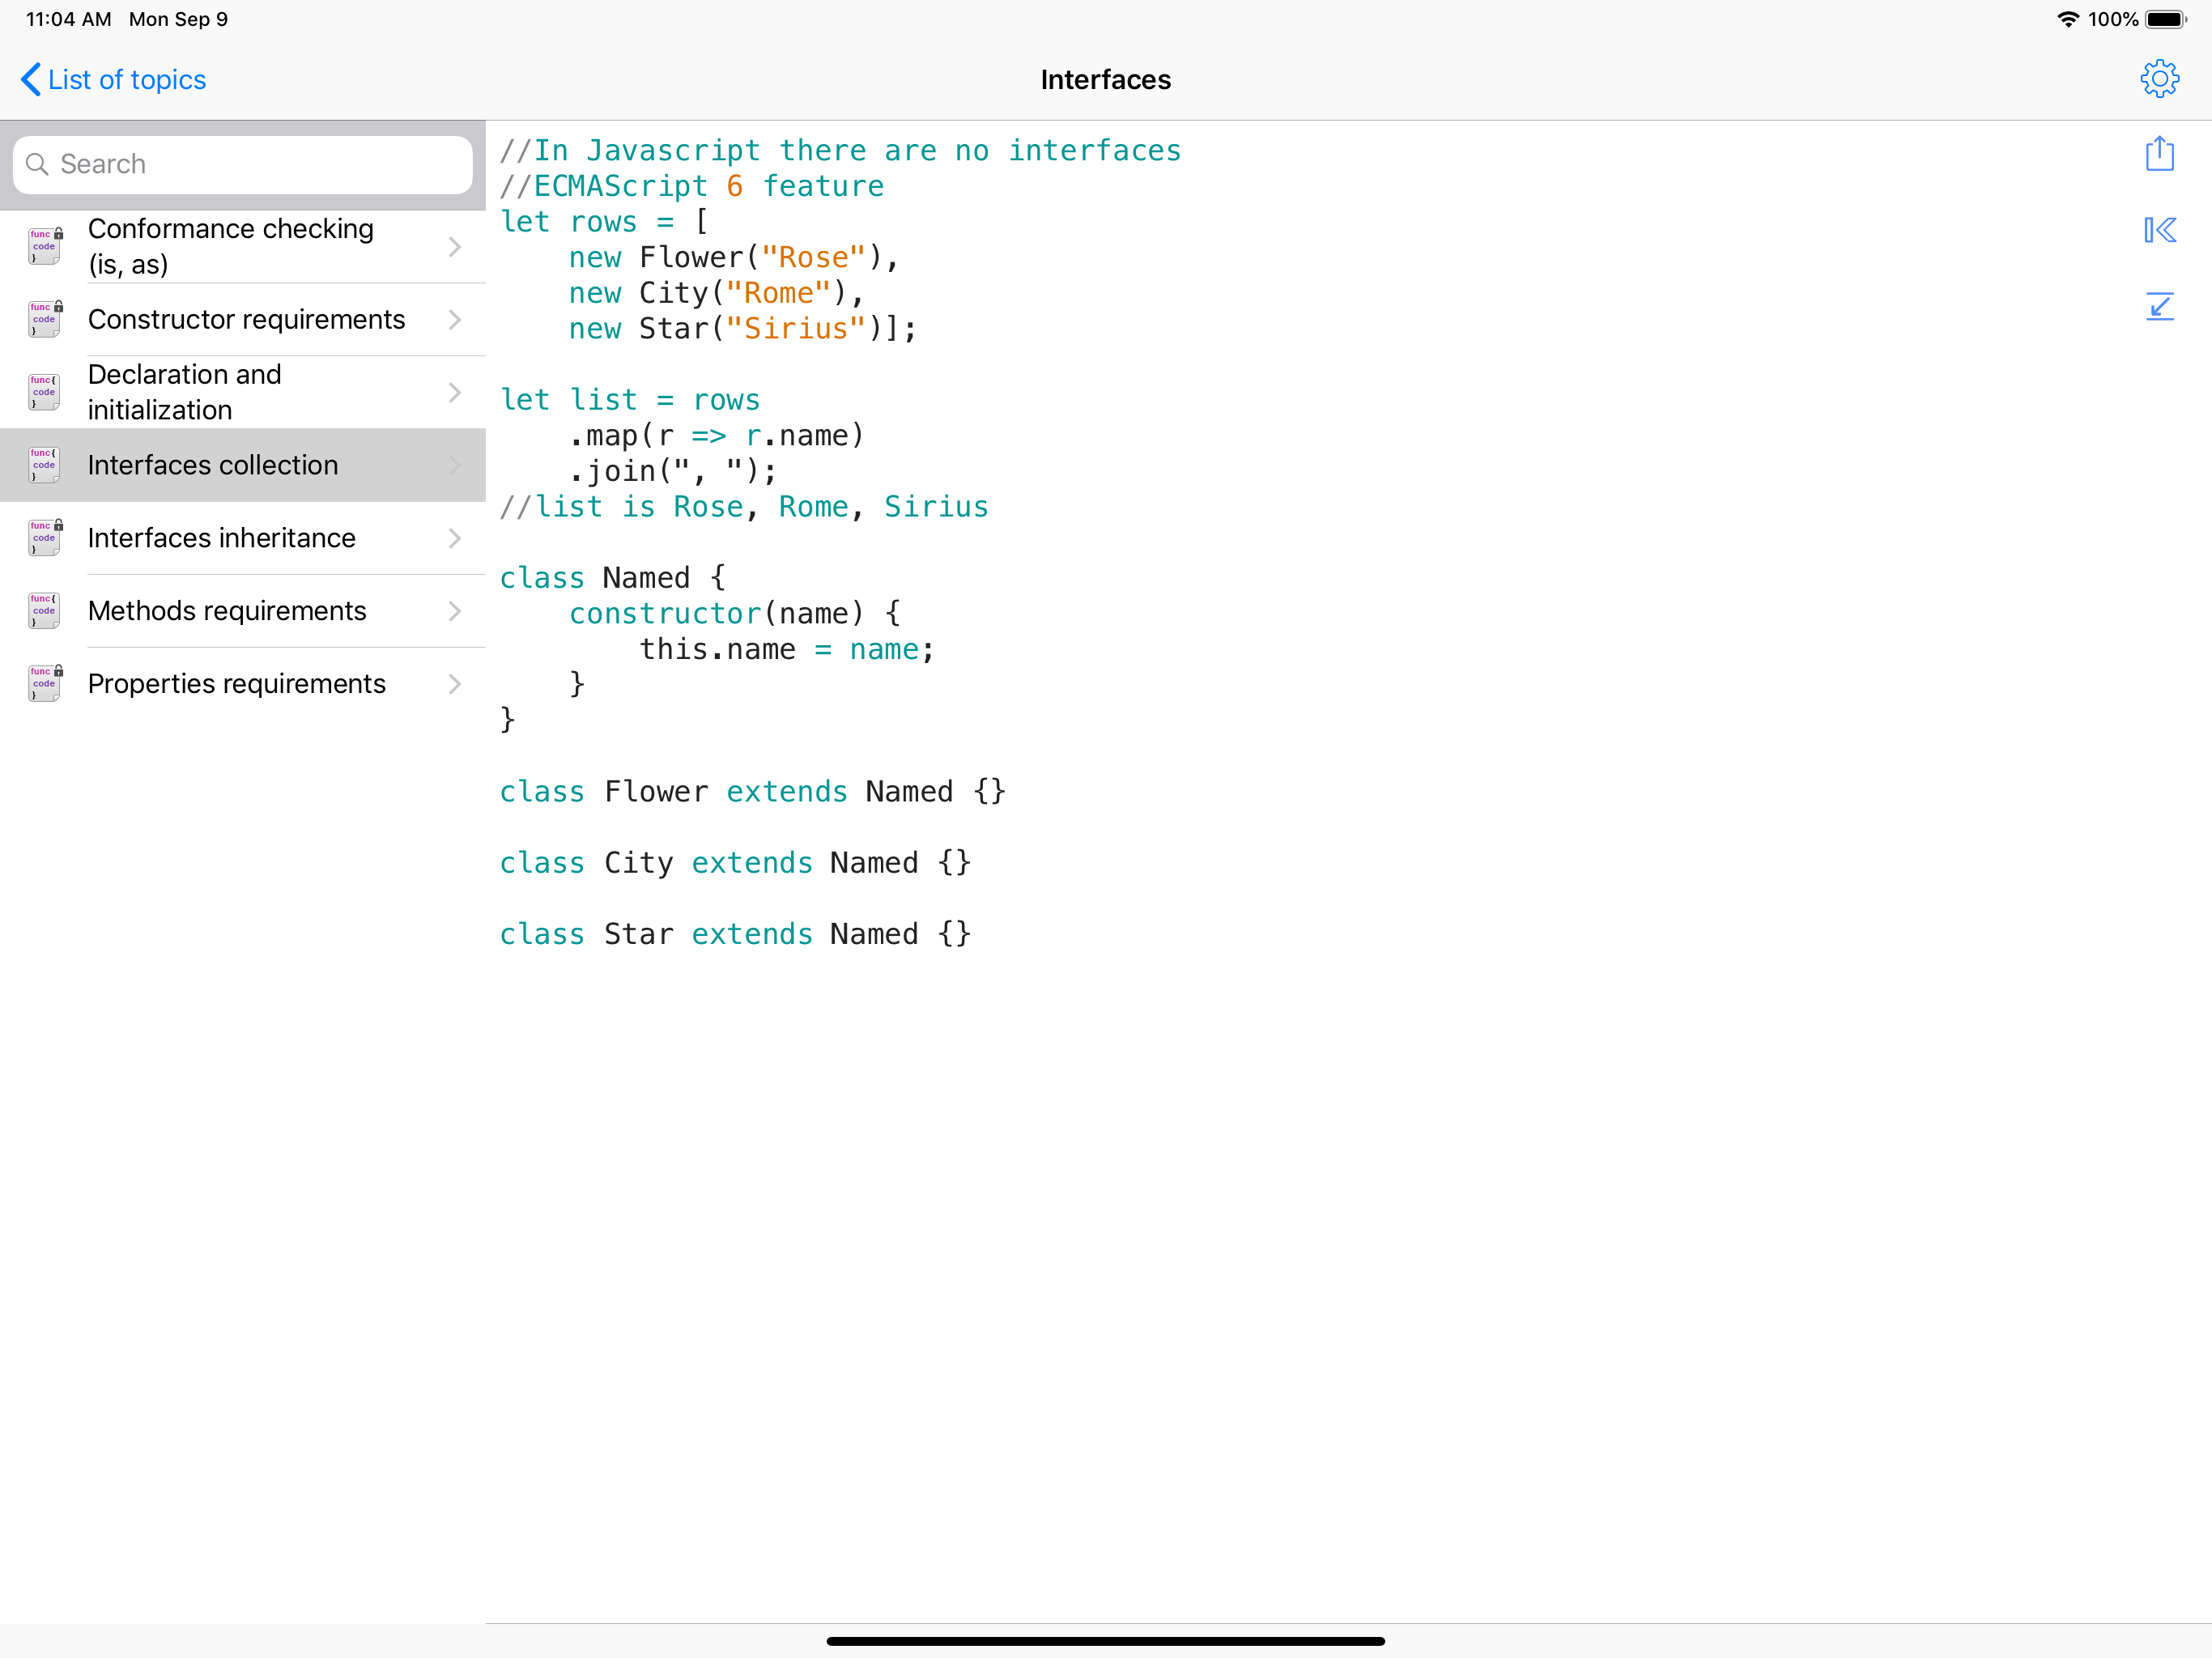
Task: Click the Search input field
Action: [260, 164]
